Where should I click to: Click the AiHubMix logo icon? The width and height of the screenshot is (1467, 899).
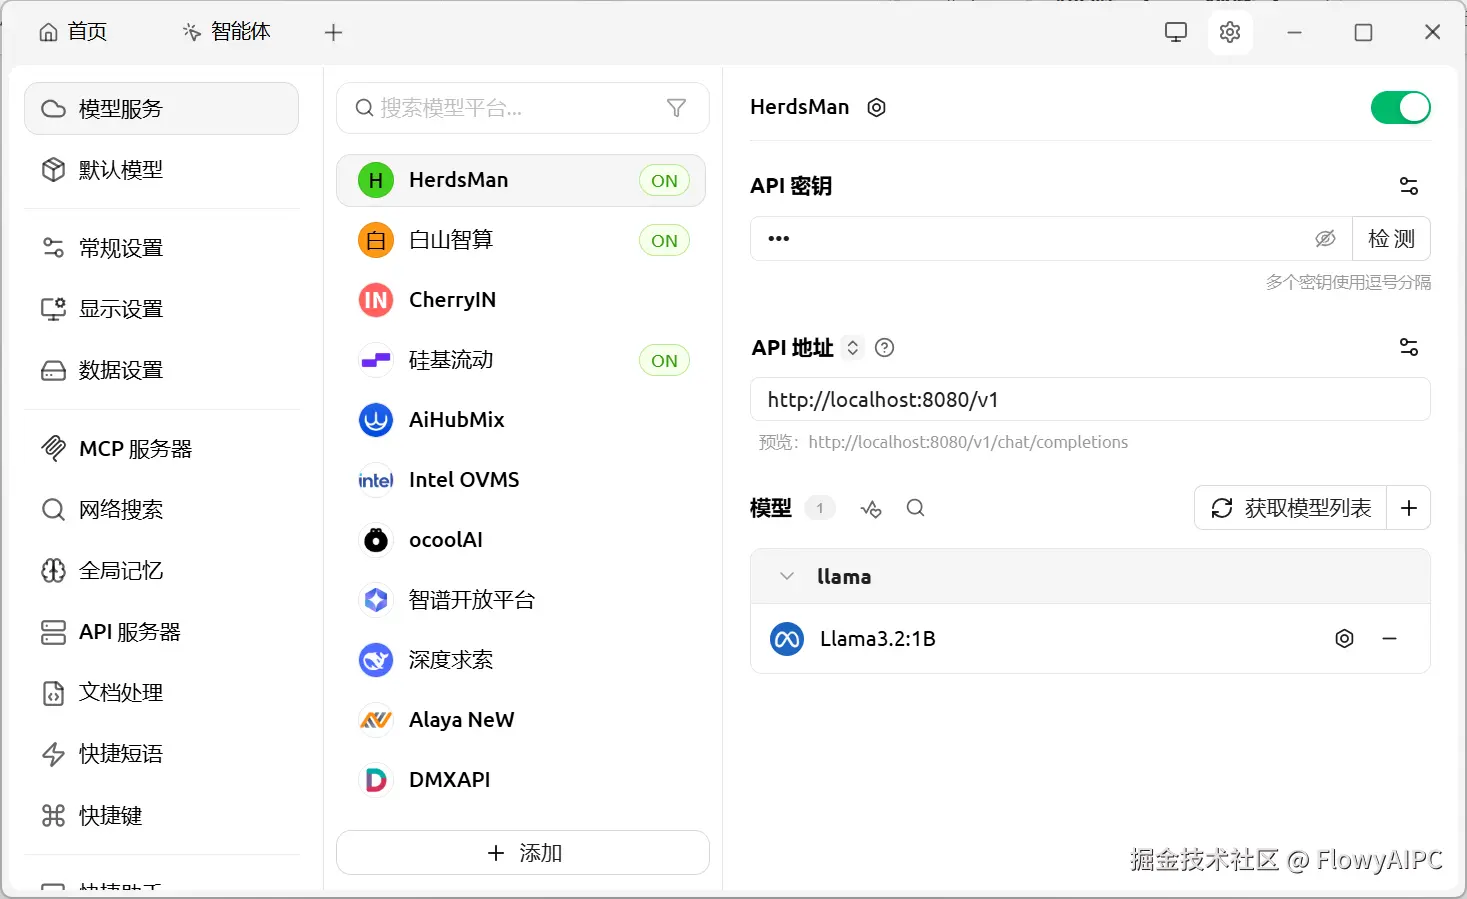(x=376, y=420)
